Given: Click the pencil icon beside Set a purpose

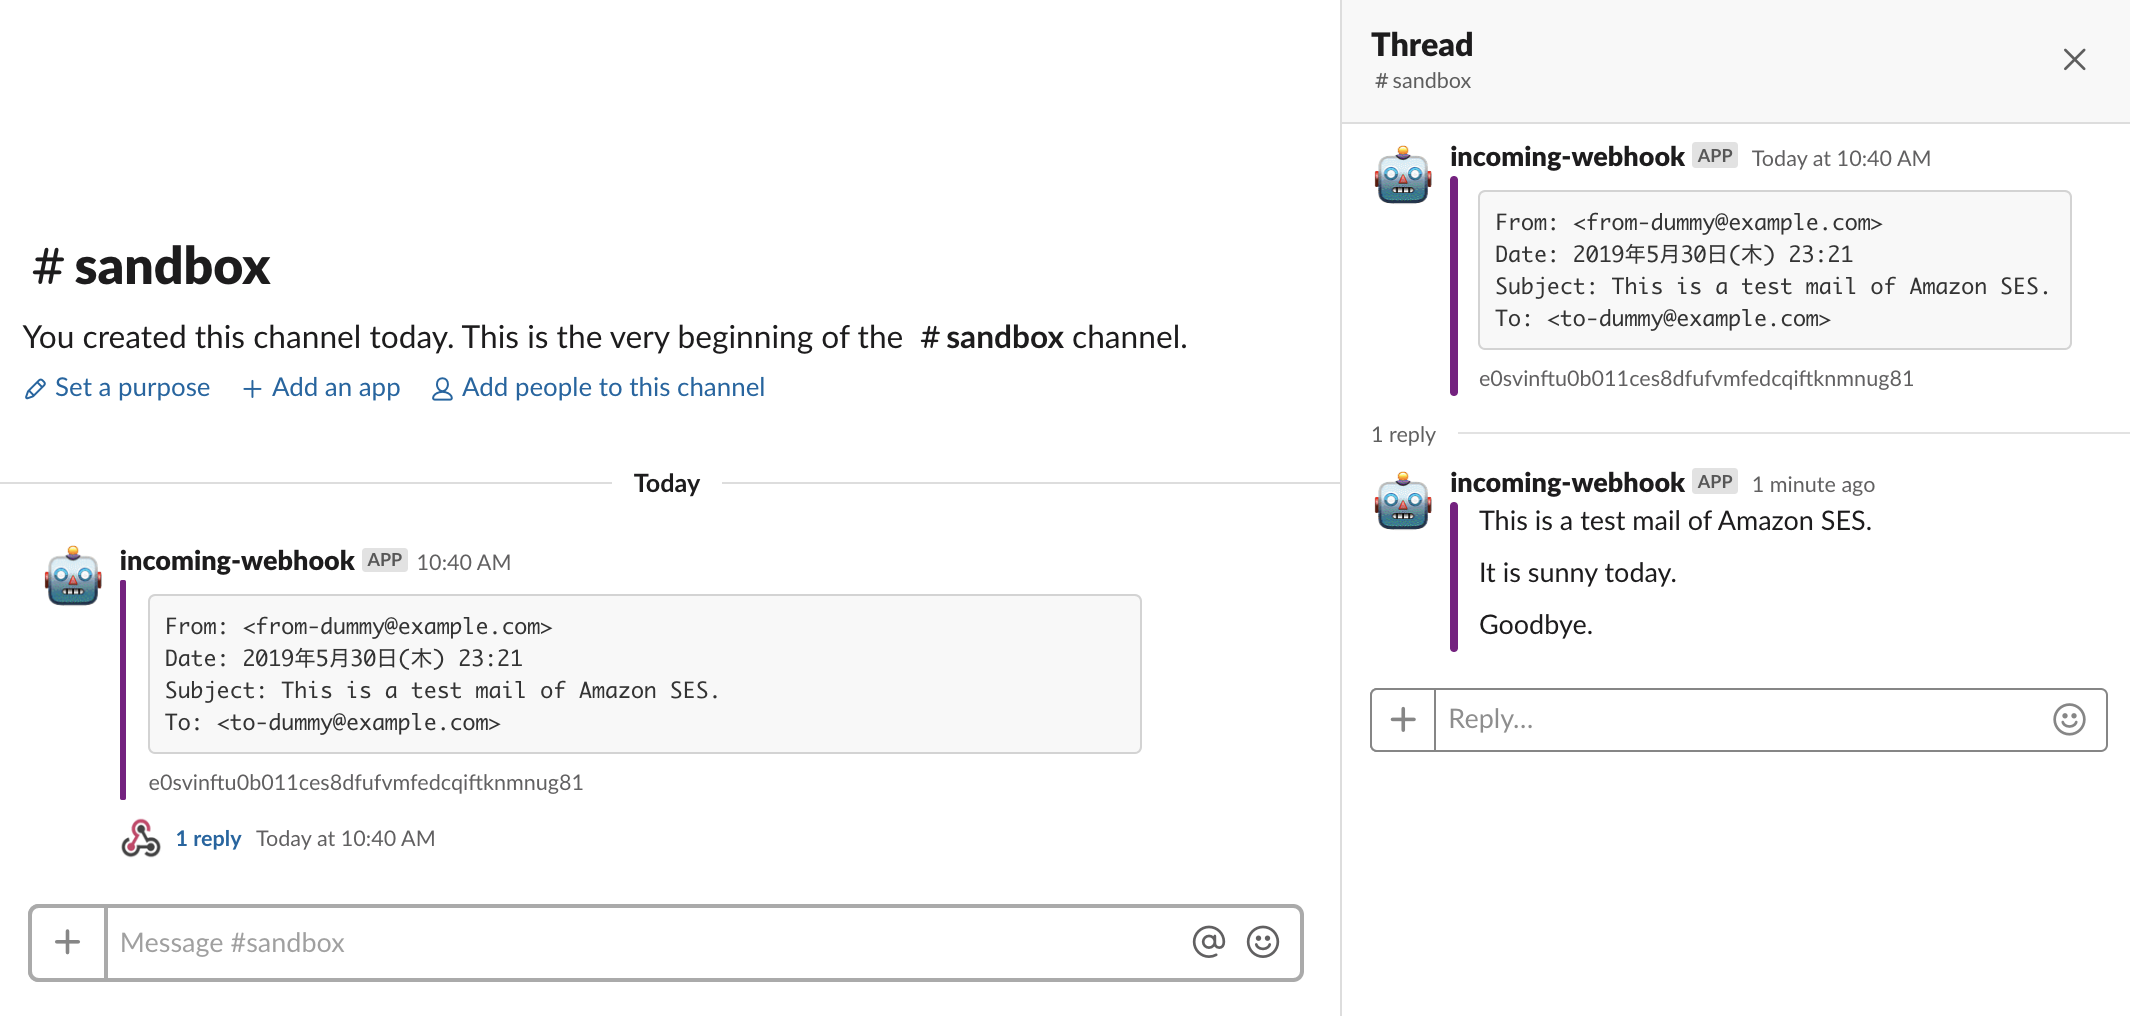Looking at the screenshot, I should click(36, 388).
